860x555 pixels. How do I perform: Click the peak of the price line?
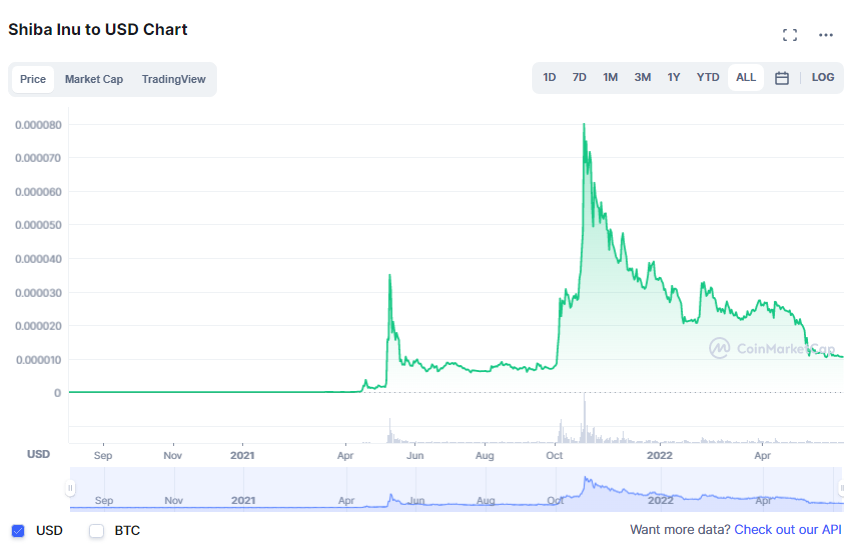click(x=584, y=124)
